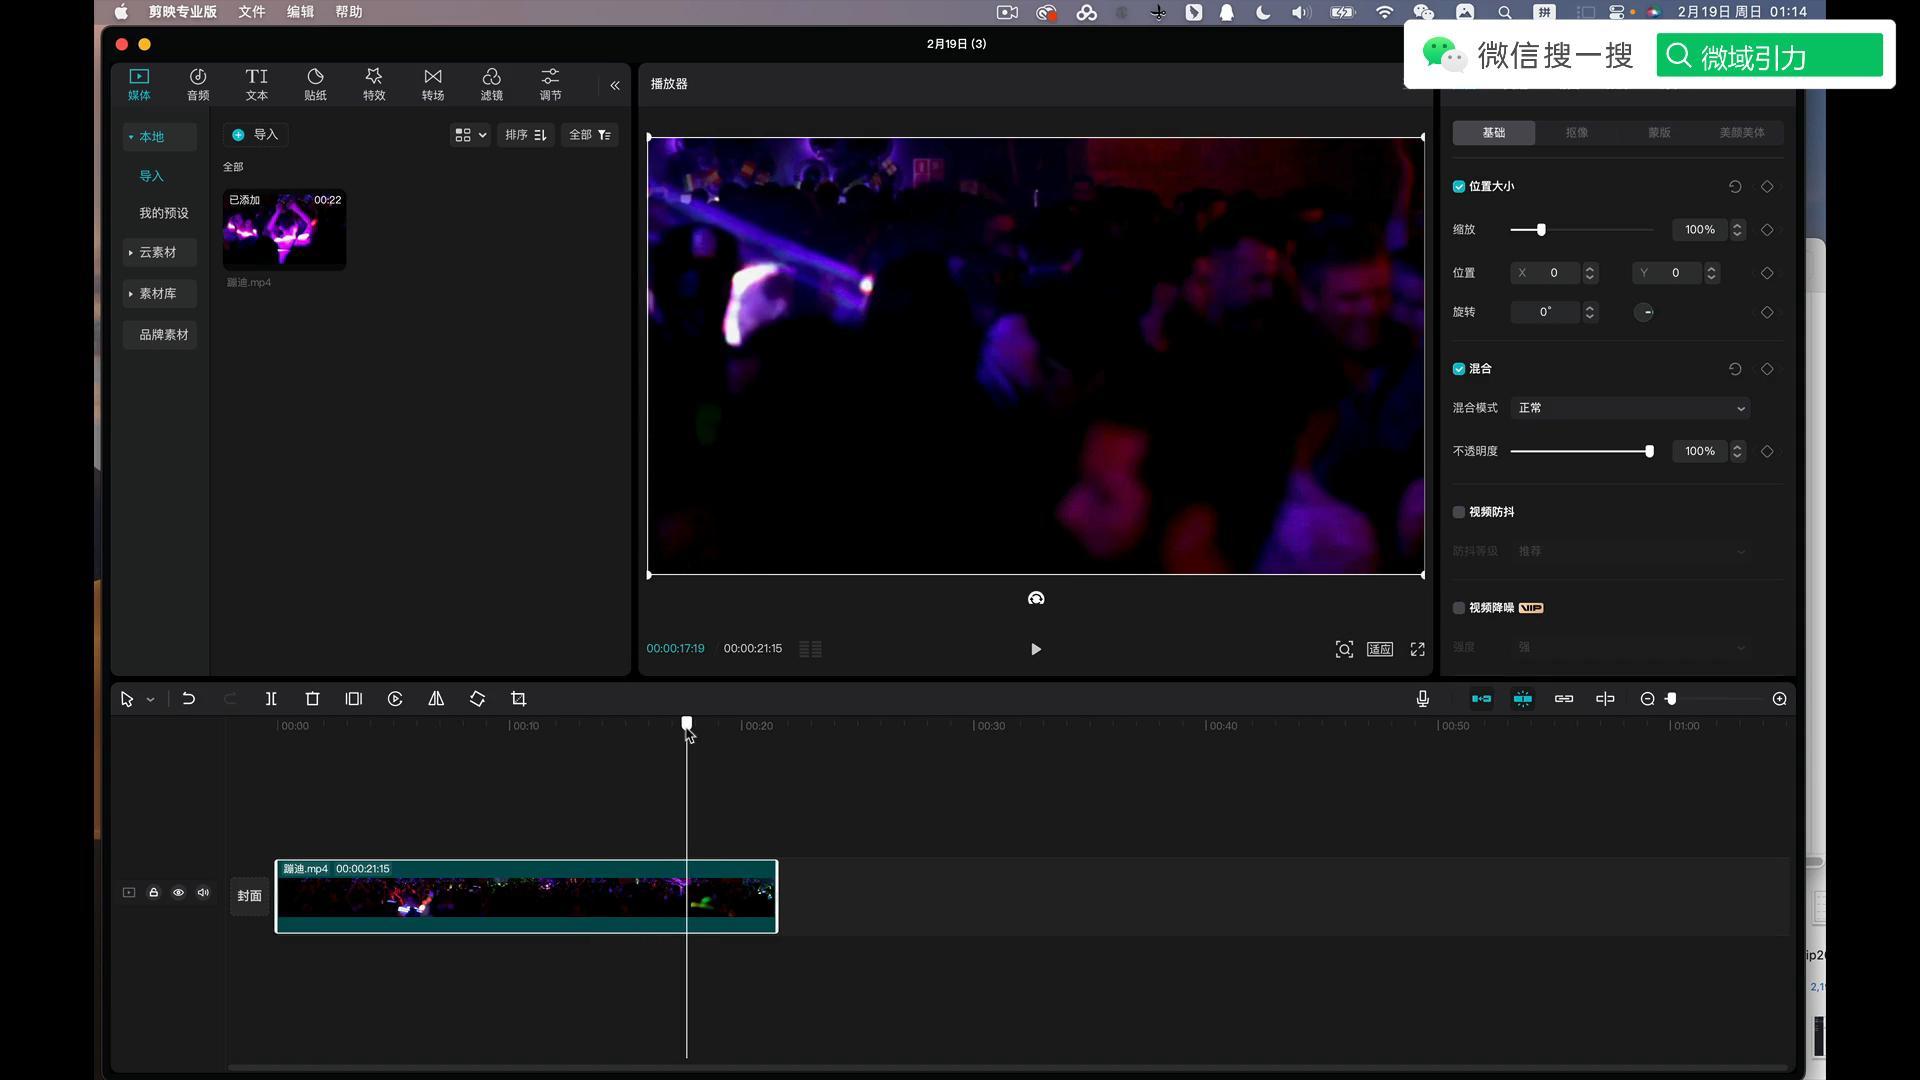This screenshot has width=1920, height=1080.
Task: Toggle main track magnet
Action: (1481, 699)
